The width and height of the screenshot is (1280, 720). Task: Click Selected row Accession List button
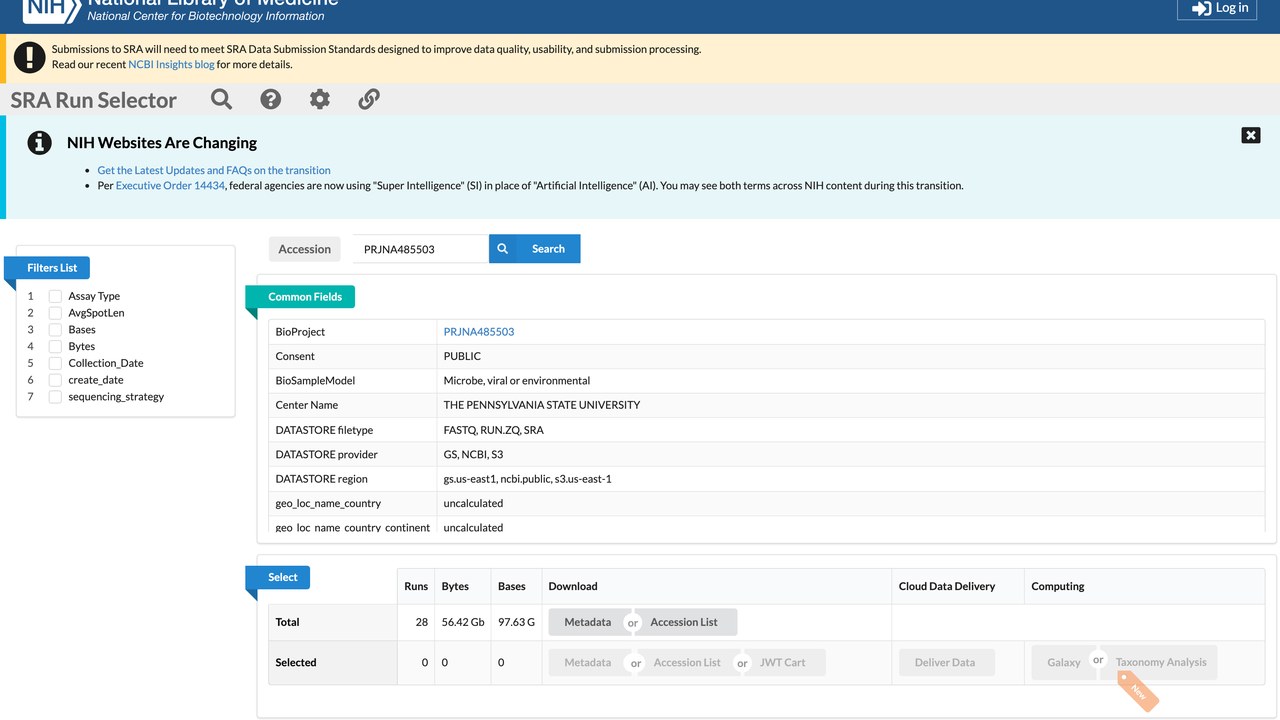pyautogui.click(x=687, y=662)
